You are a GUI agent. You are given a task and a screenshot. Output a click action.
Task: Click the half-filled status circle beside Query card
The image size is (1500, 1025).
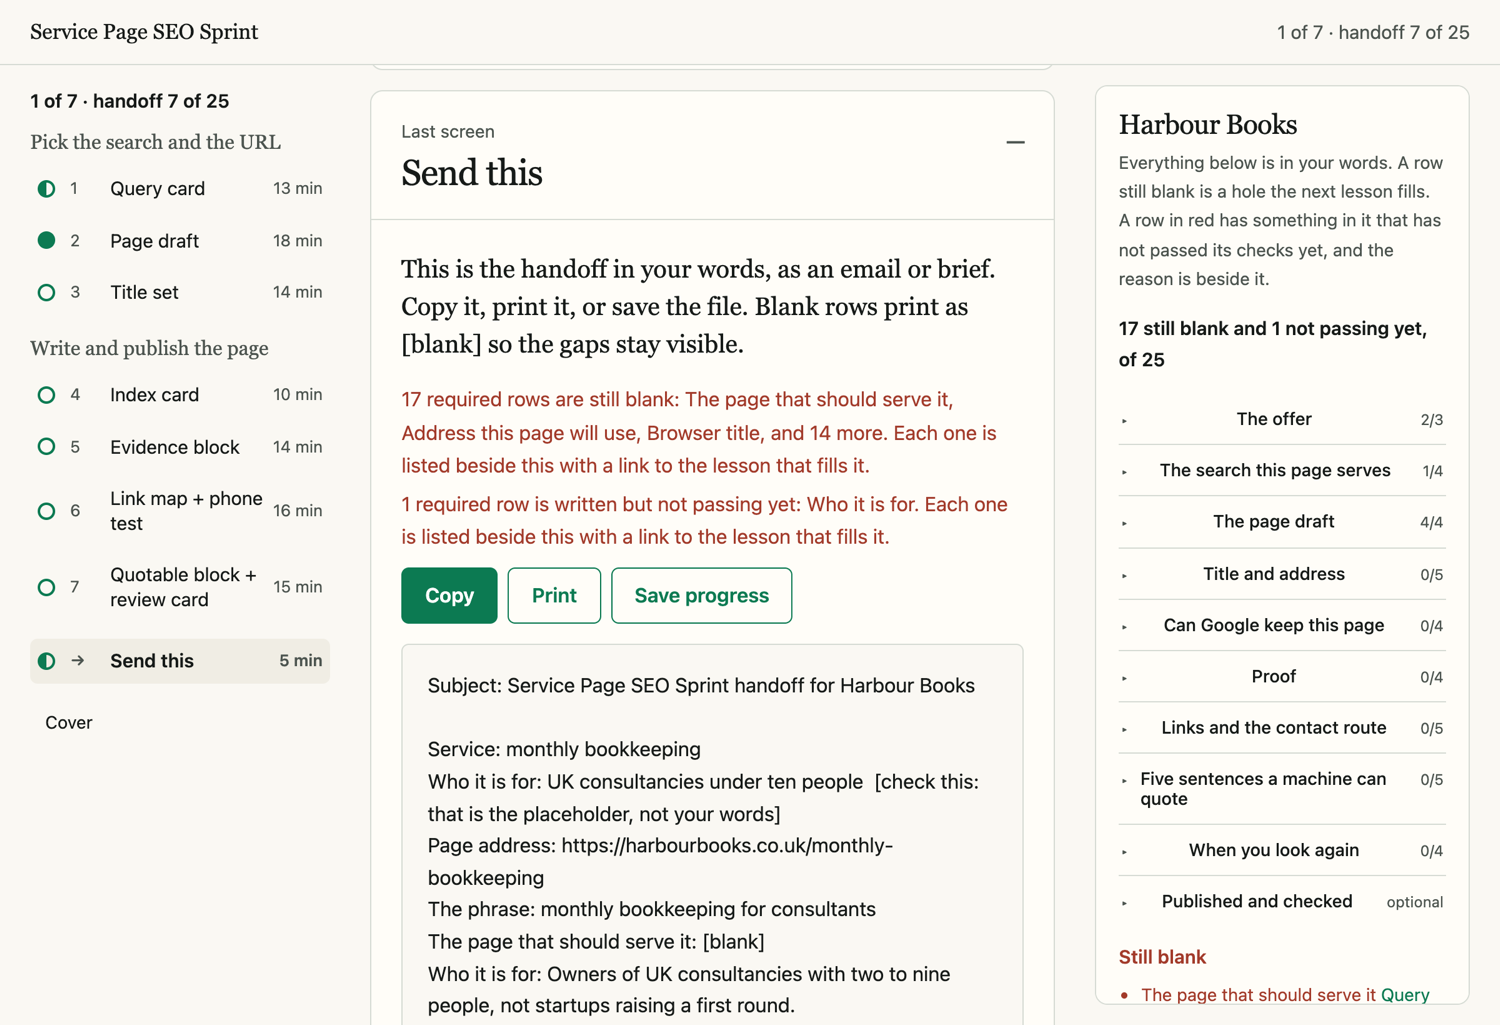click(46, 188)
